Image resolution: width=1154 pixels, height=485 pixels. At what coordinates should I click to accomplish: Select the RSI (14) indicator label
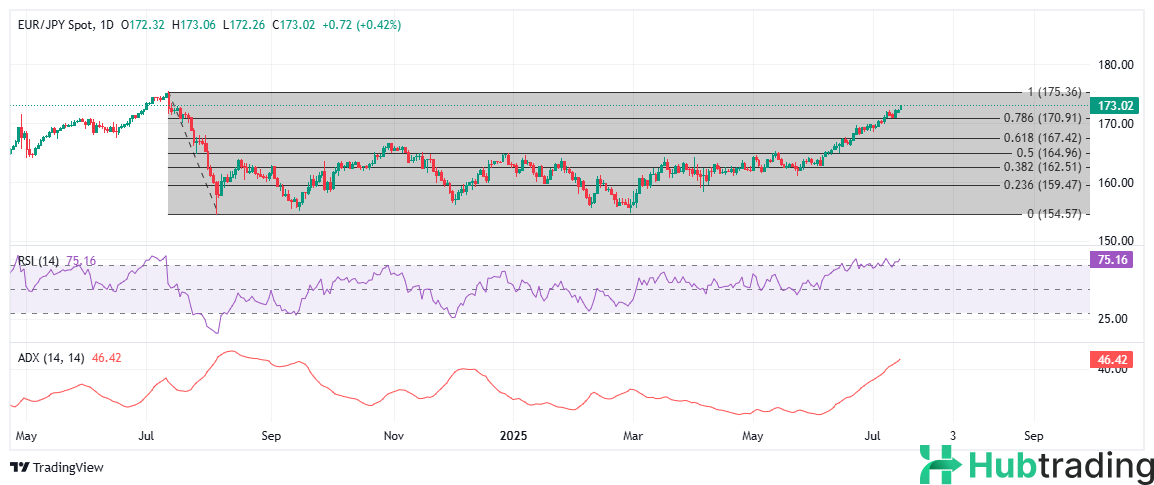pos(39,261)
